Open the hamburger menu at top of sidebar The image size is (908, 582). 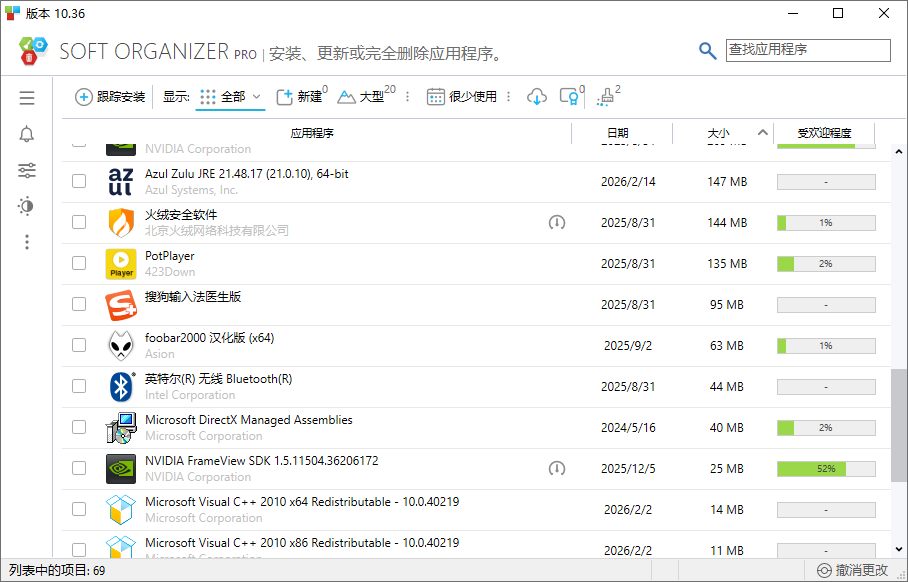26,97
